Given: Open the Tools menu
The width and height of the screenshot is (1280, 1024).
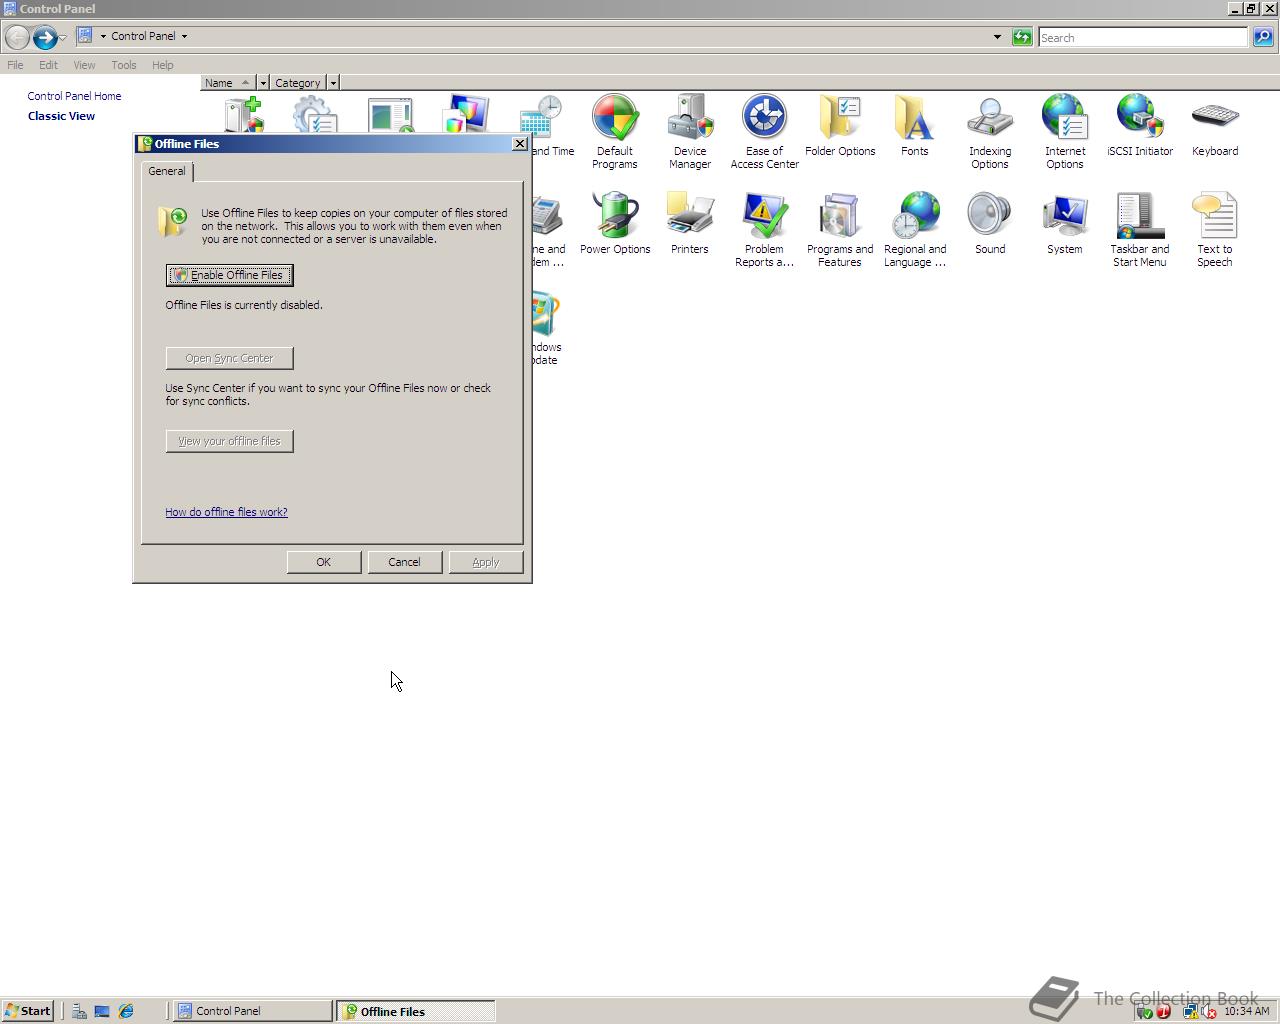Looking at the screenshot, I should (x=124, y=65).
